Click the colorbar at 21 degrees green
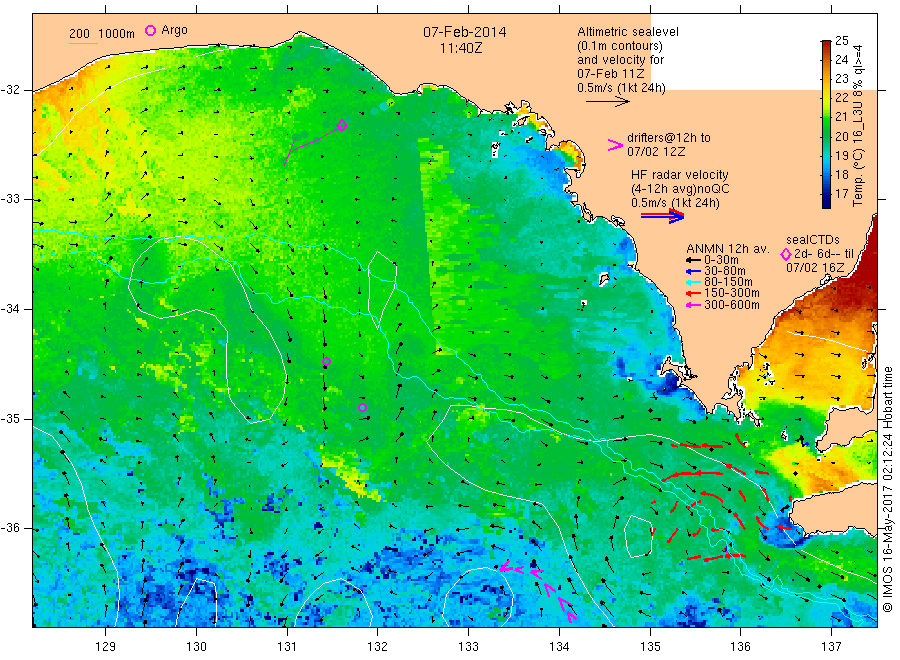 click(827, 117)
